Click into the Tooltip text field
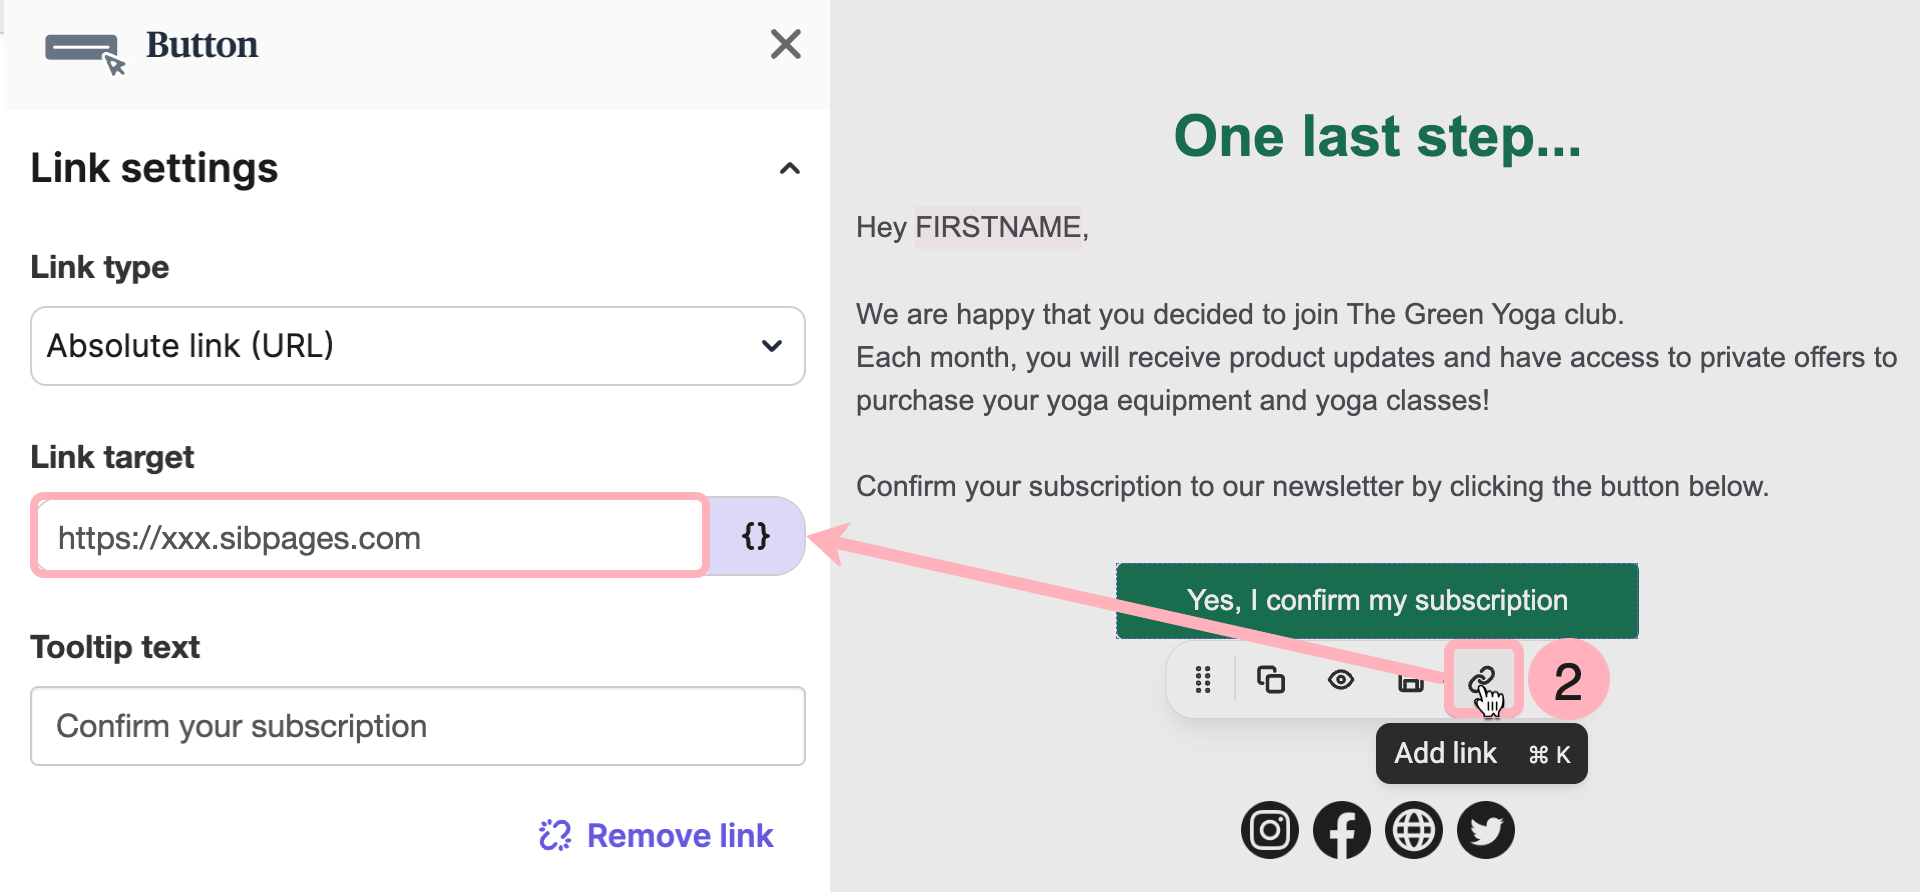 [x=418, y=726]
